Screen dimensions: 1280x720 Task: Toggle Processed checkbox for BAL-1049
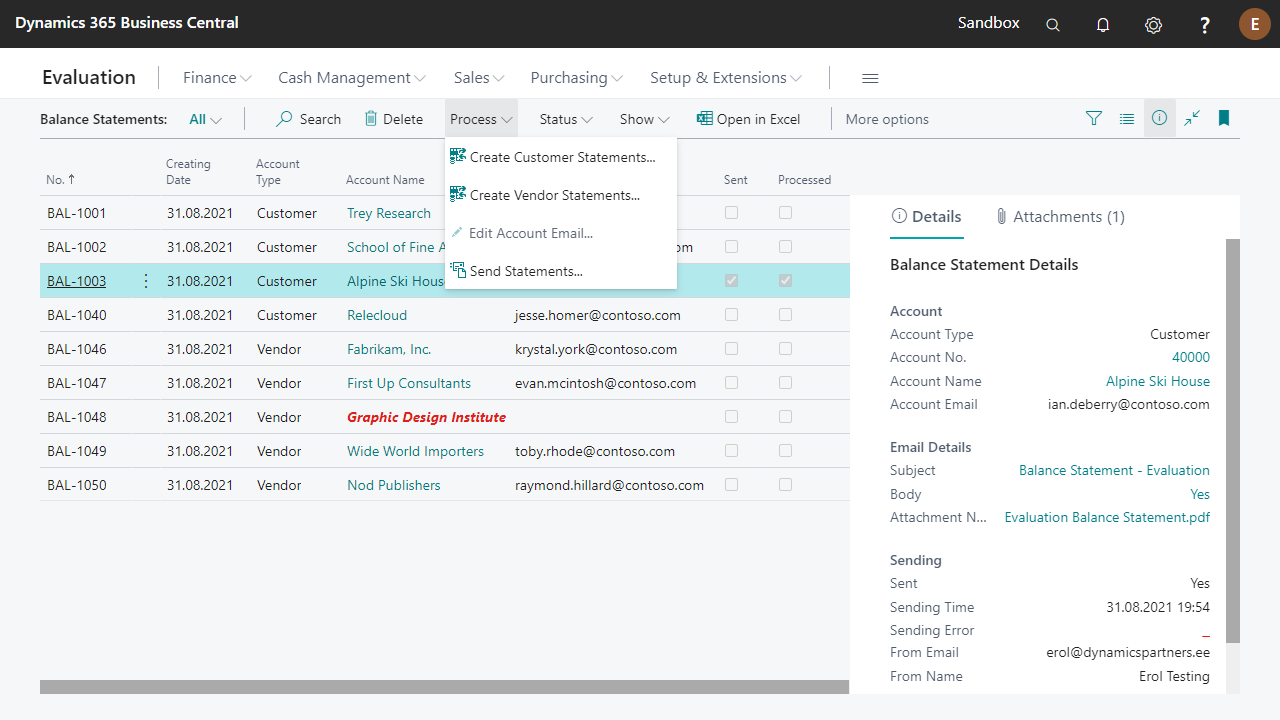coord(786,451)
